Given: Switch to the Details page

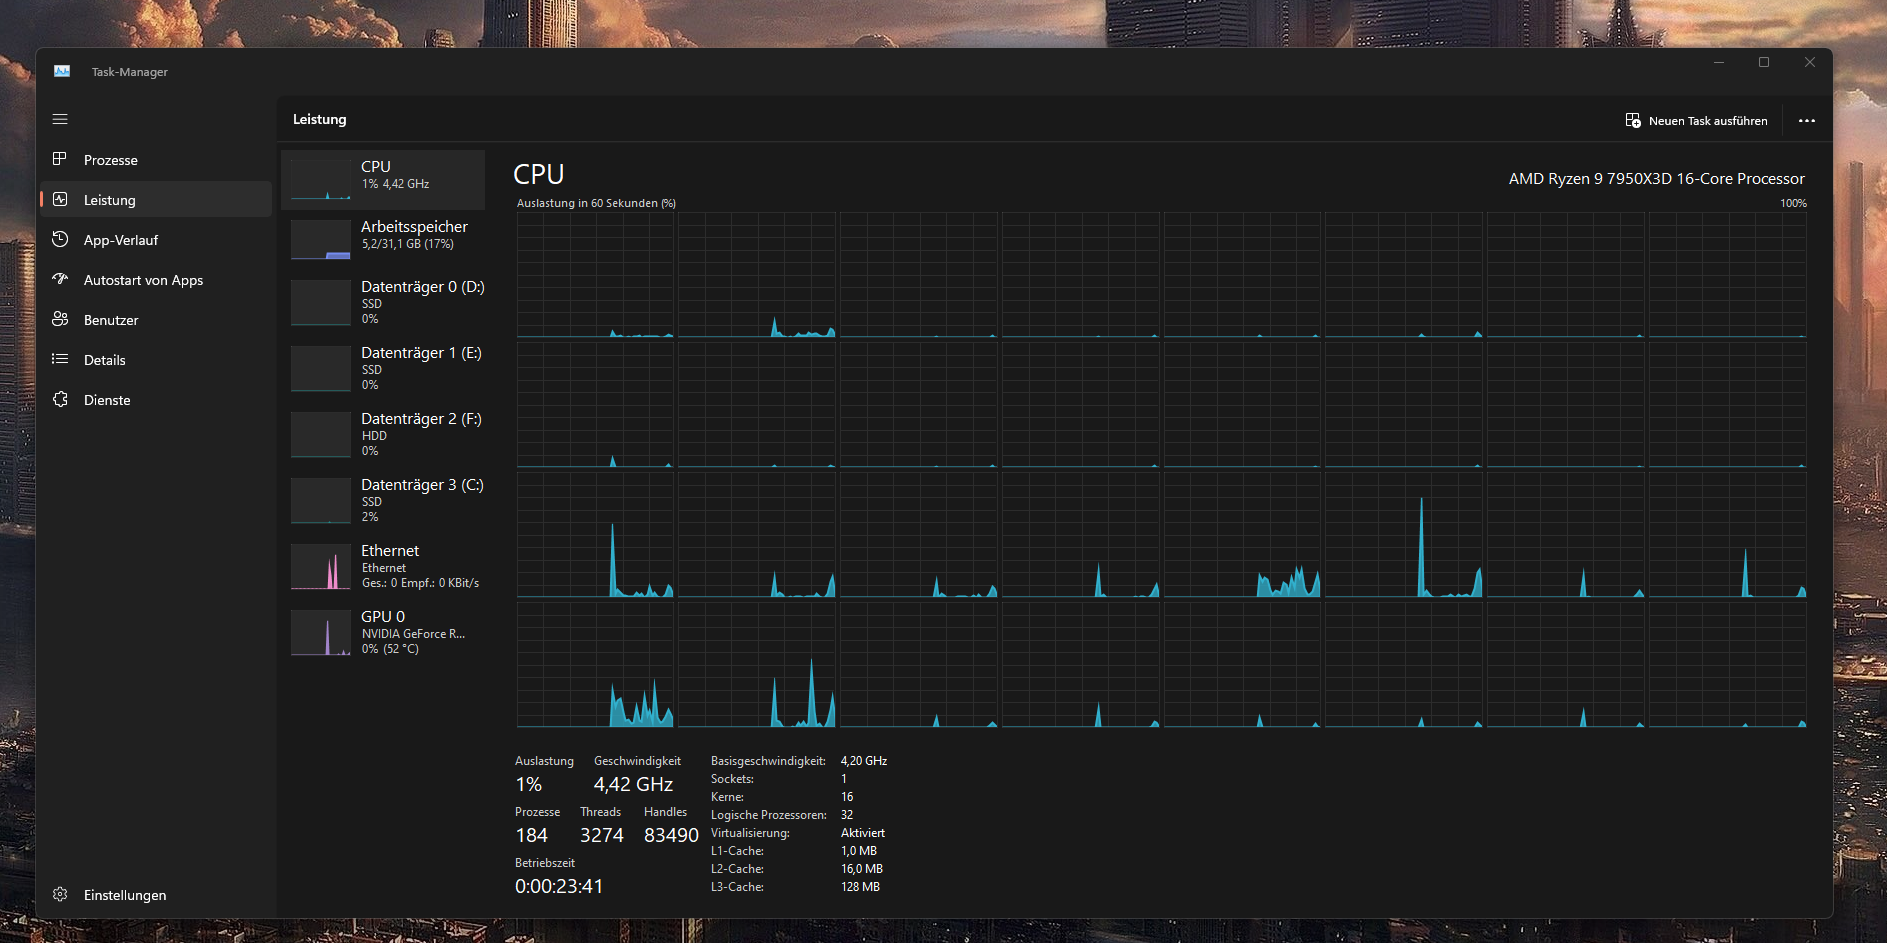Looking at the screenshot, I should (156, 360).
